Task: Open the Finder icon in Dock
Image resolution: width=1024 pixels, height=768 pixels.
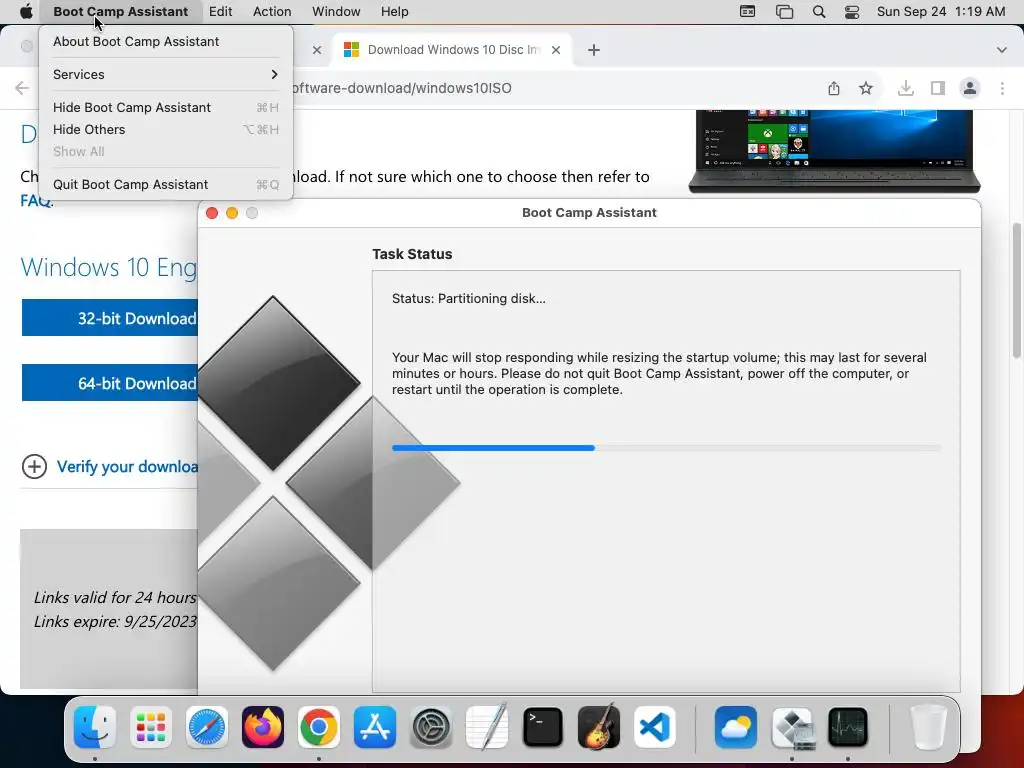Action: (x=95, y=727)
